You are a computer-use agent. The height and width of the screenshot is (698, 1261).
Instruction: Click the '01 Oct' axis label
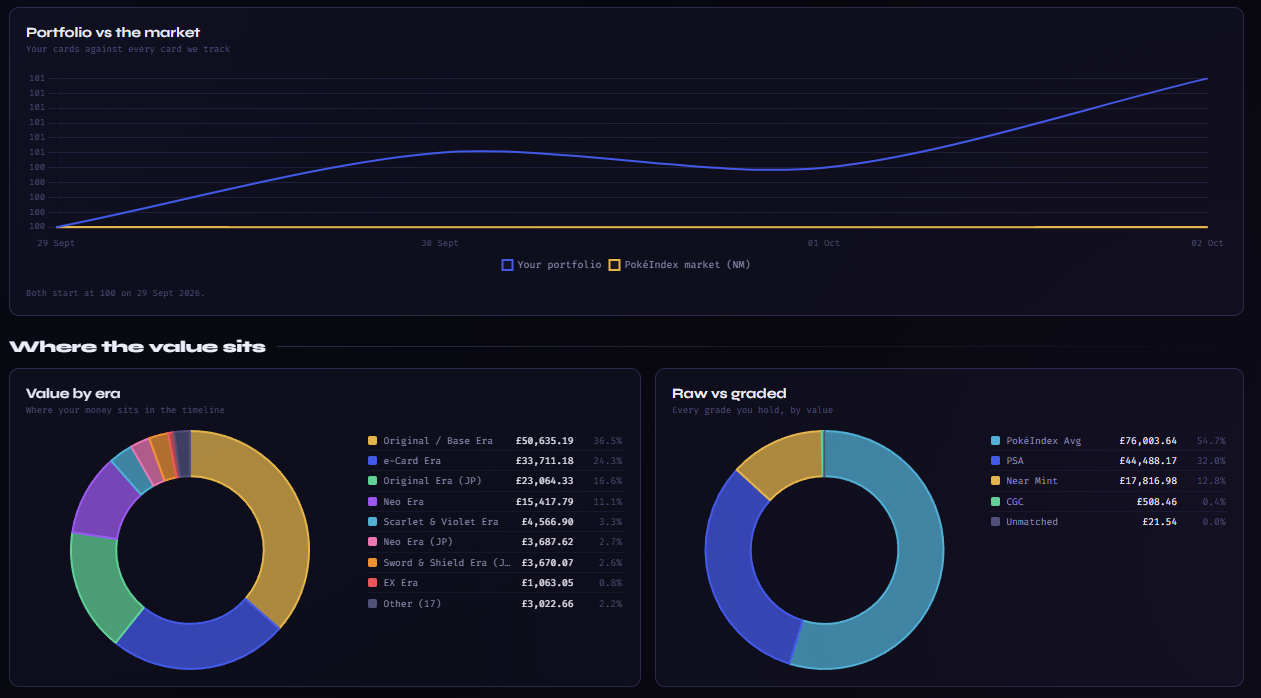pos(824,243)
